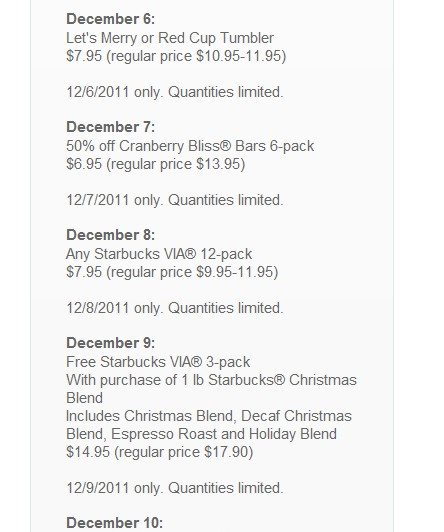Click the 12/7/2011 only quantities limited note
This screenshot has height=532, width=444.
(175, 200)
